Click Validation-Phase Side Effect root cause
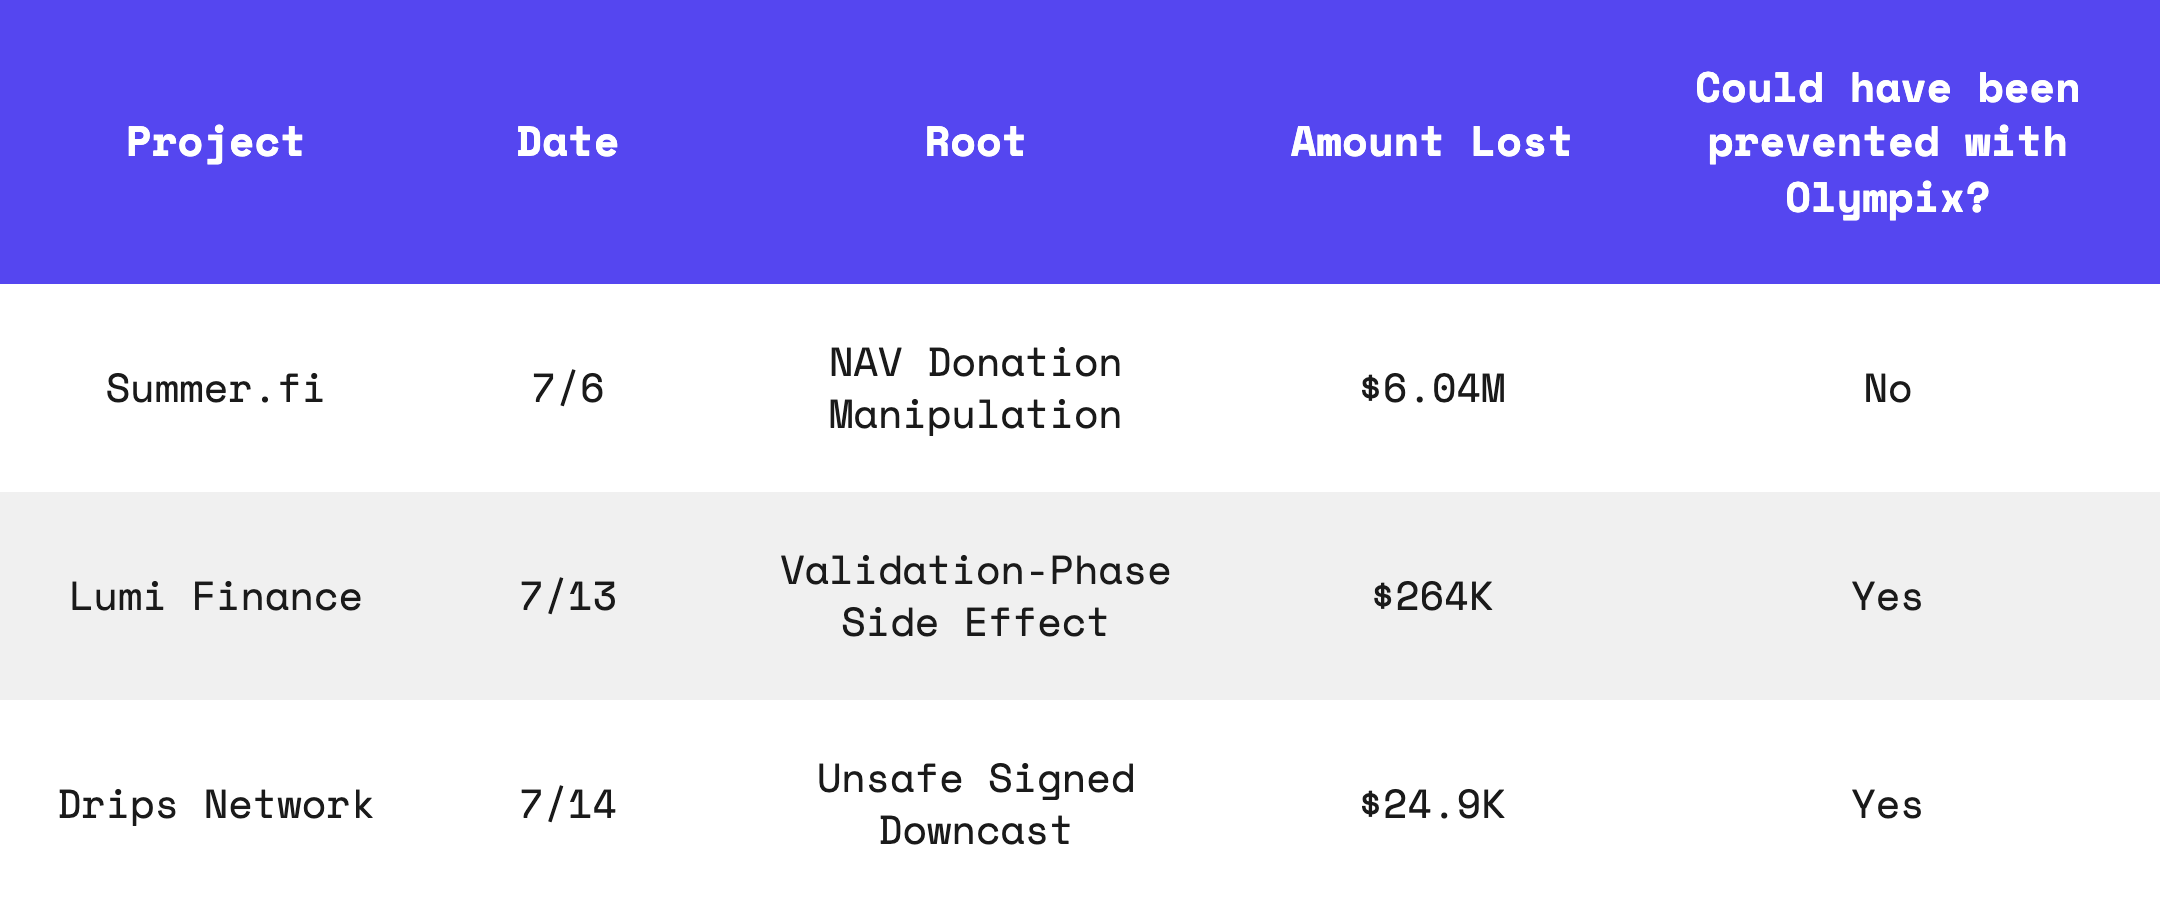 tap(975, 597)
